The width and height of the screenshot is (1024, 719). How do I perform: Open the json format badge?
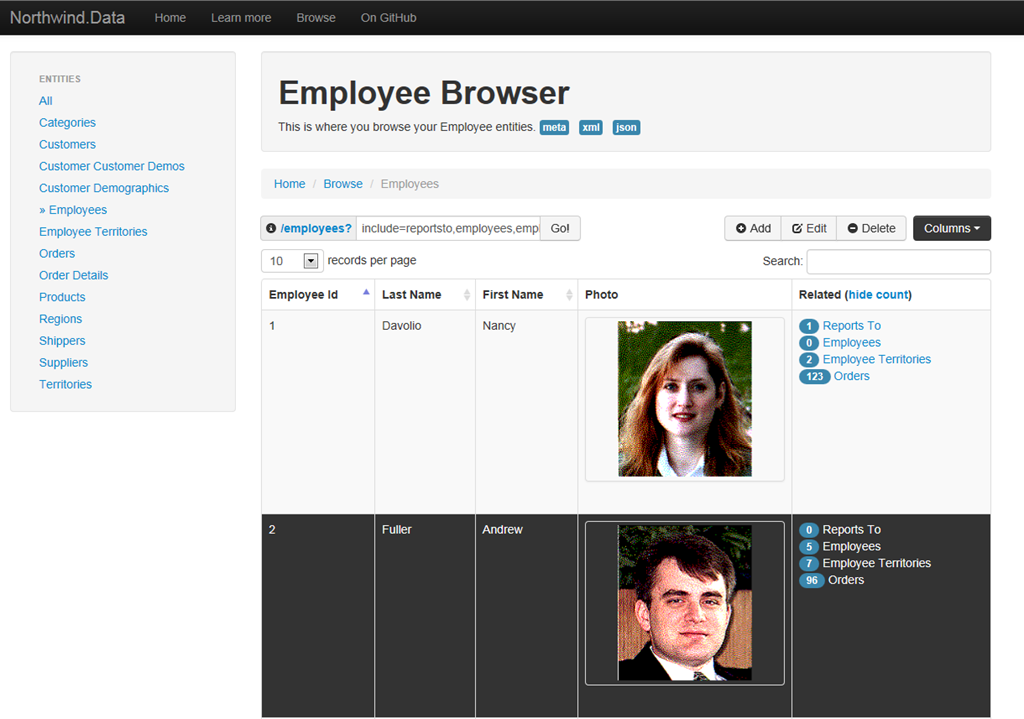626,127
